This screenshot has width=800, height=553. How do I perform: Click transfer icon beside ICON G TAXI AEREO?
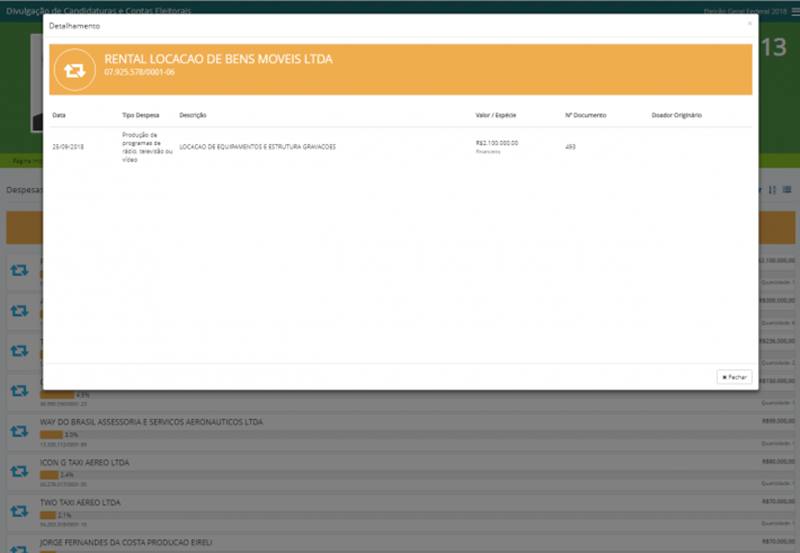[19, 471]
